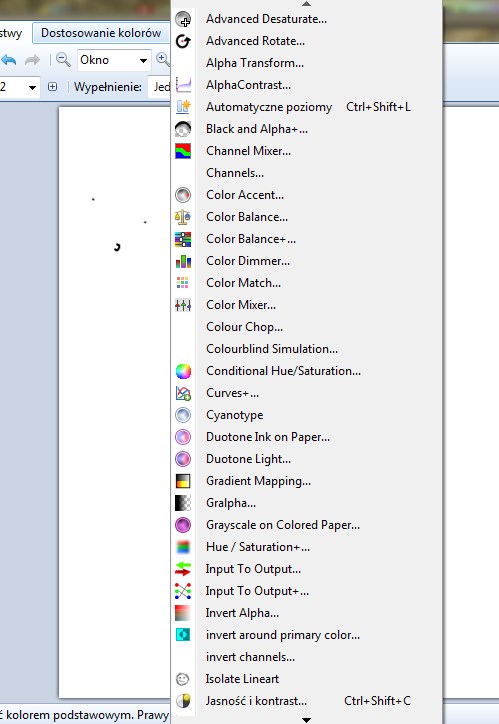
Task: Select Color Match... from the list
Action: click(x=307, y=283)
